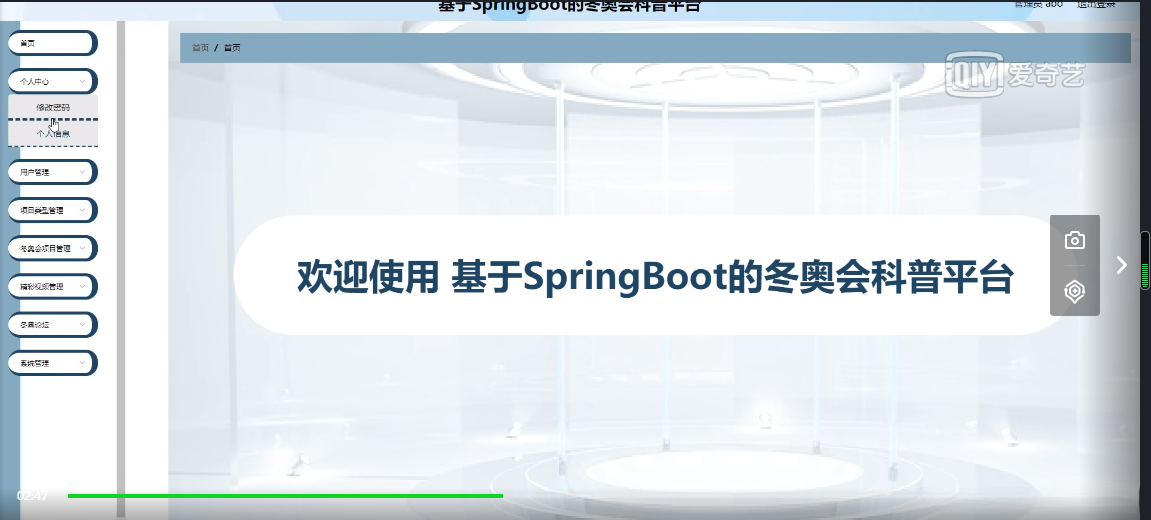This screenshot has width=1151, height=520.
Task: Open the 首页 sidebar item
Action: click(52, 43)
